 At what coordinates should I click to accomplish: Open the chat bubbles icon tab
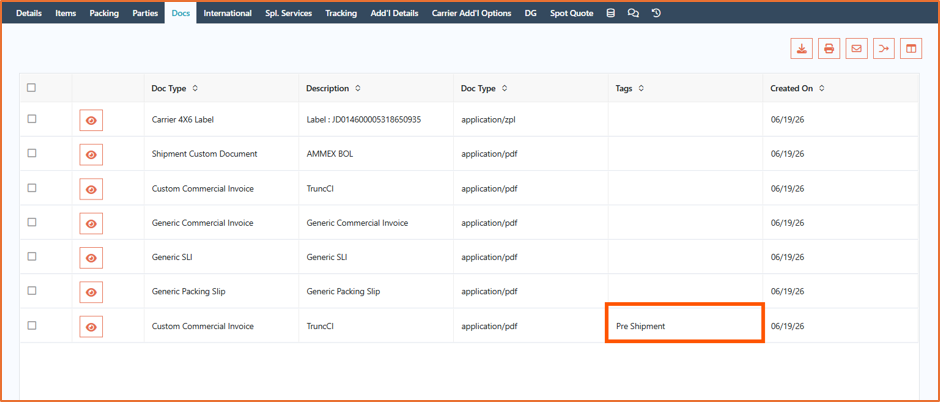pyautogui.click(x=633, y=13)
